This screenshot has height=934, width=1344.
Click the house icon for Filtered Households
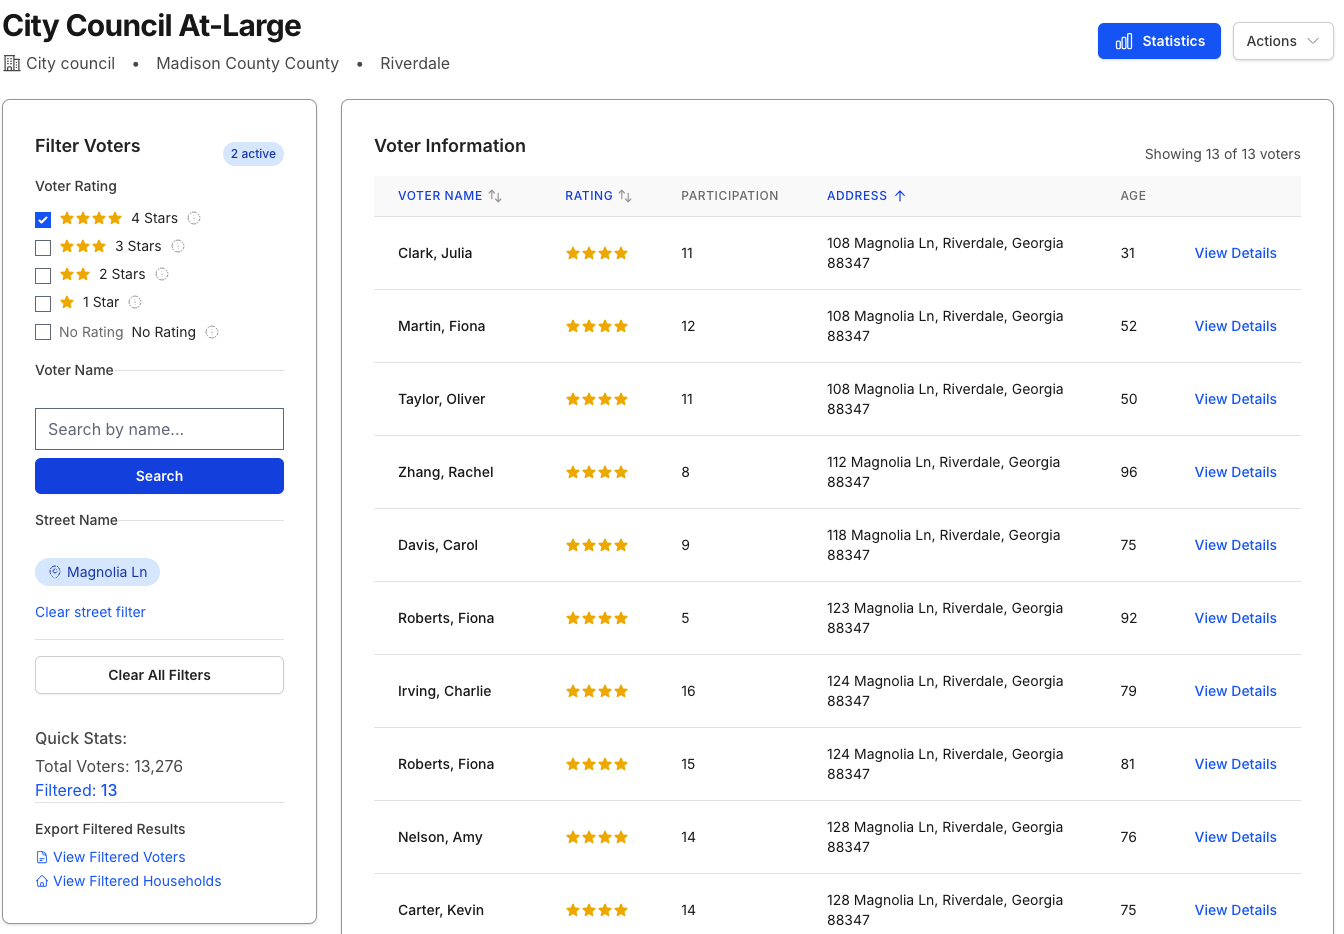pos(42,881)
